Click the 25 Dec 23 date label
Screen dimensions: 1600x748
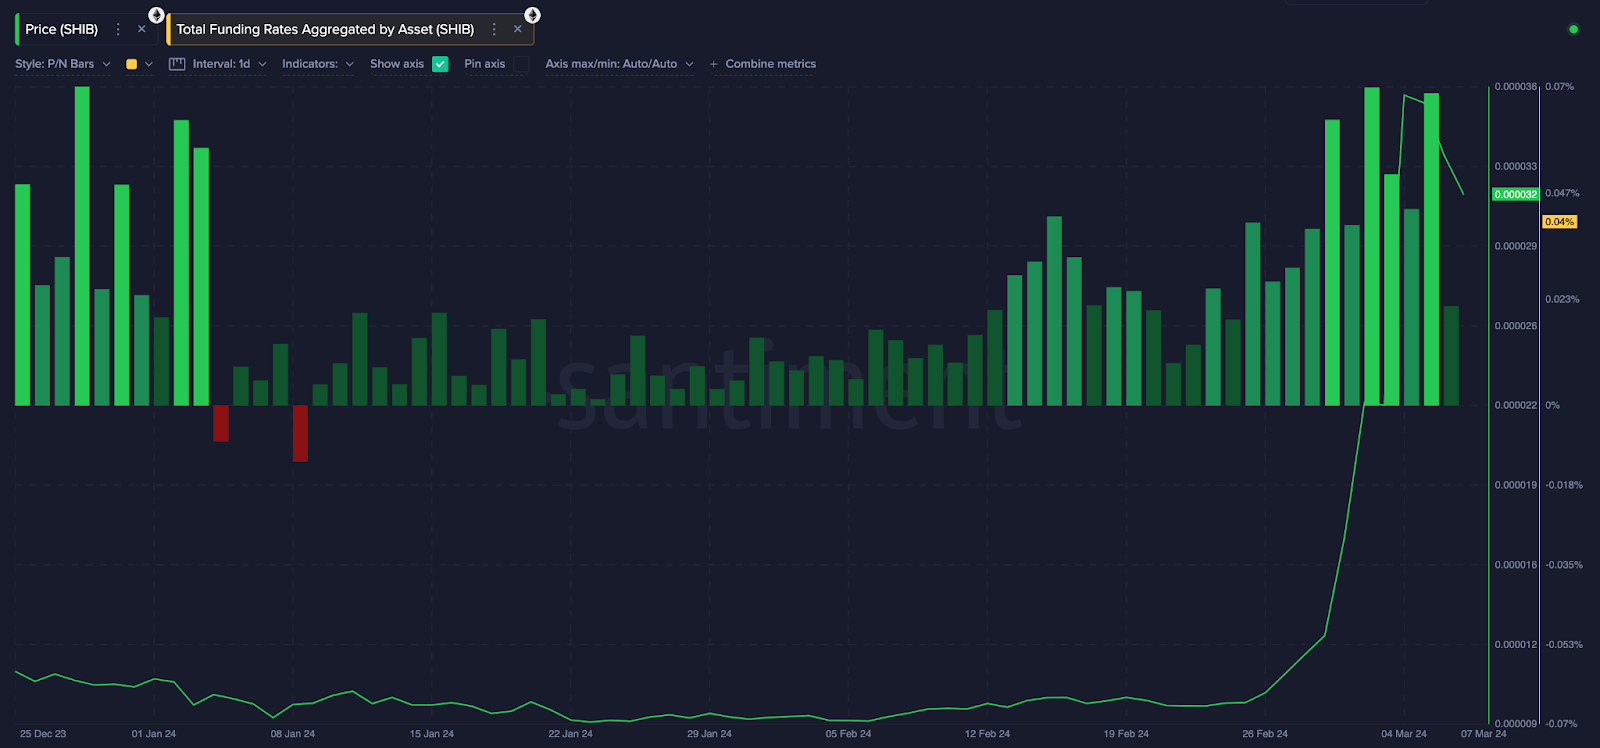(43, 734)
